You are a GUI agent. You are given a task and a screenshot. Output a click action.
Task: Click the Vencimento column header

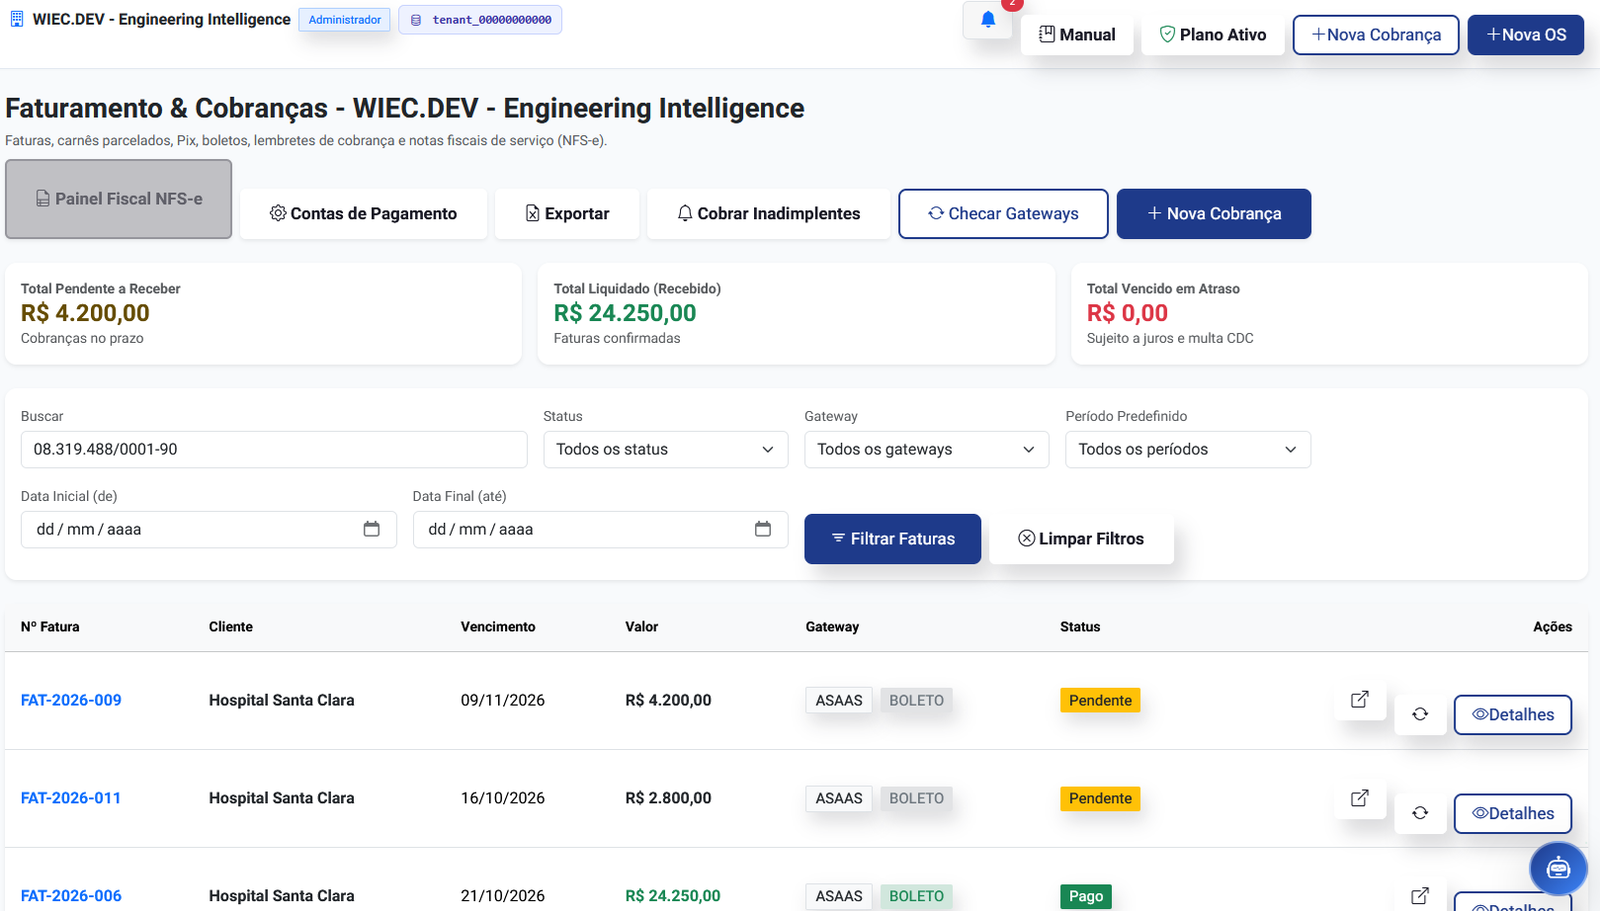tap(498, 627)
